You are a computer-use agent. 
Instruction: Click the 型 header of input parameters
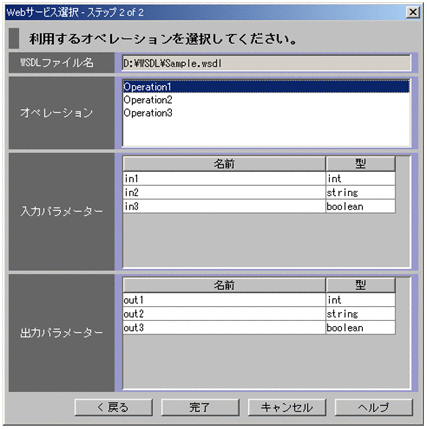tap(360, 164)
